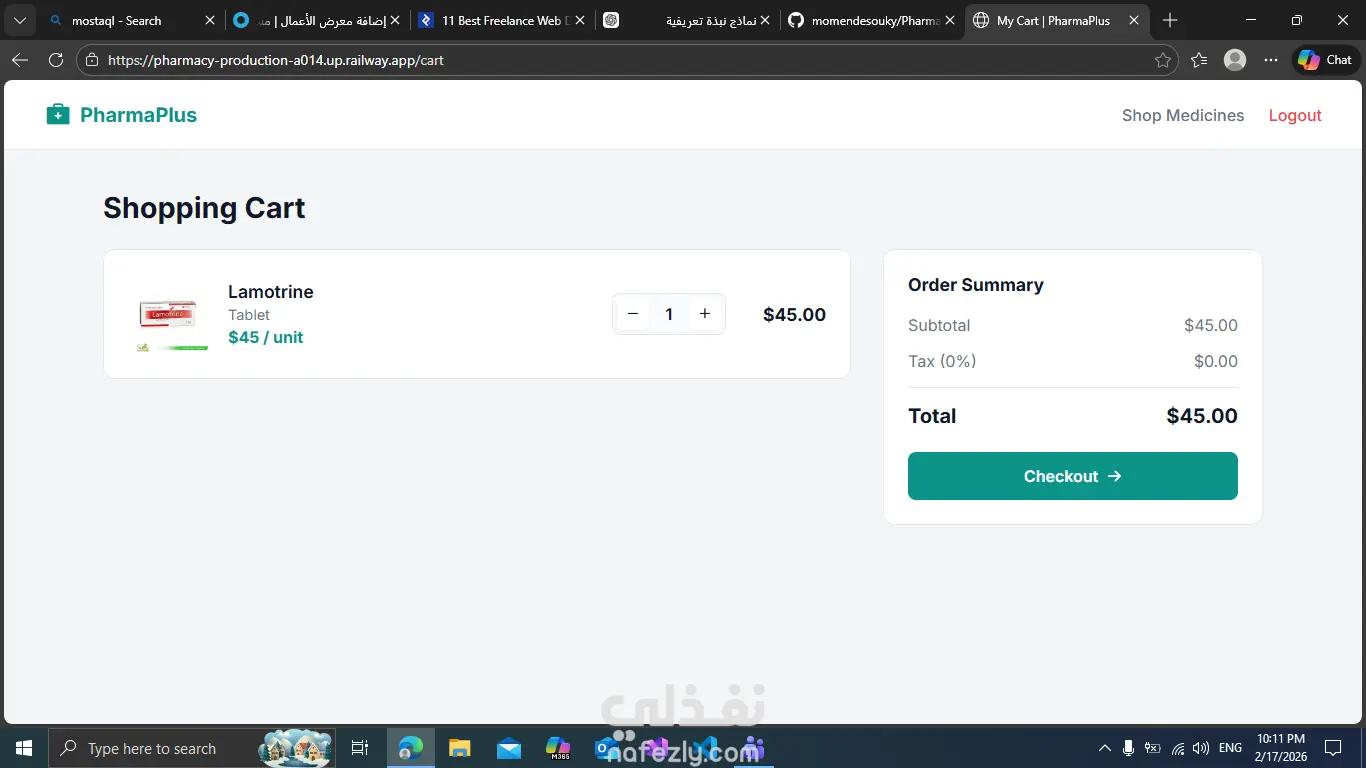This screenshot has height=768, width=1366.
Task: Switch to the mostaql - Search tab
Action: click(x=130, y=20)
